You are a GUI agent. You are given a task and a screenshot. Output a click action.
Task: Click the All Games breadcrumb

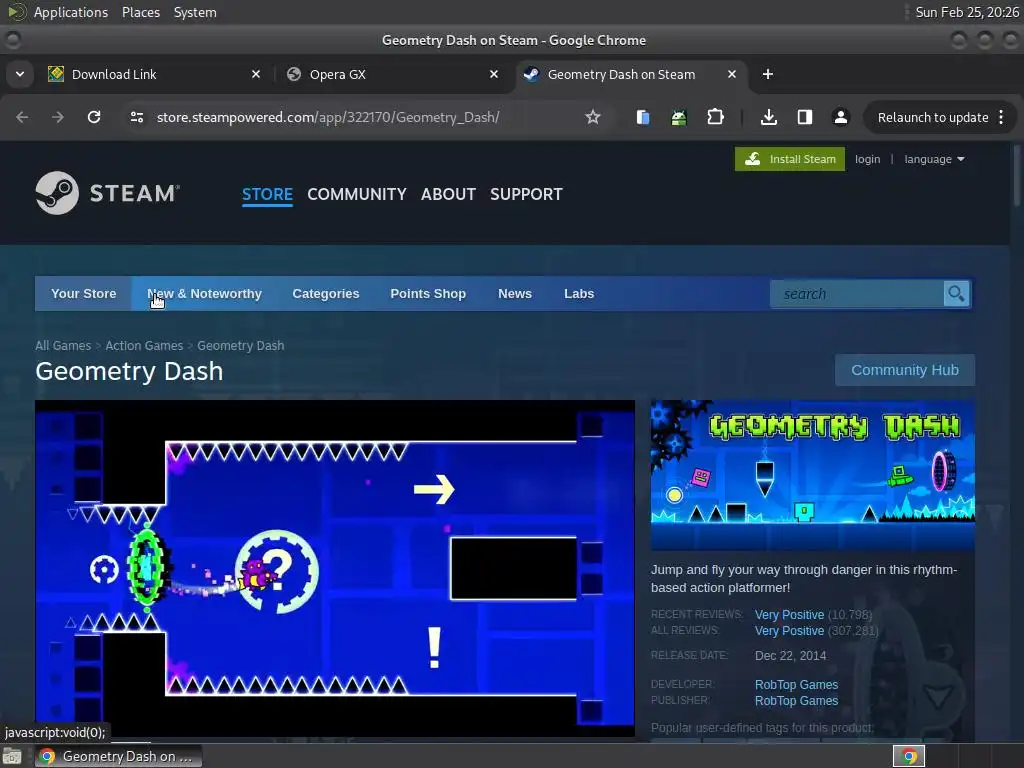click(63, 345)
